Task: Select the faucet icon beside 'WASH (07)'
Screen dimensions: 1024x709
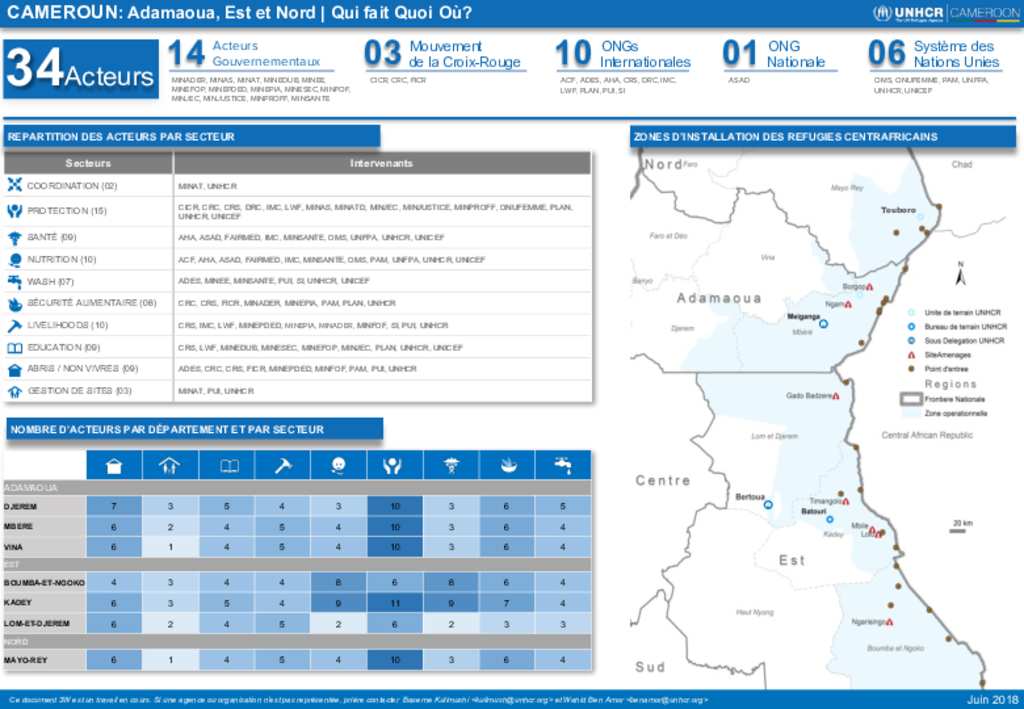Action: pyautogui.click(x=14, y=281)
